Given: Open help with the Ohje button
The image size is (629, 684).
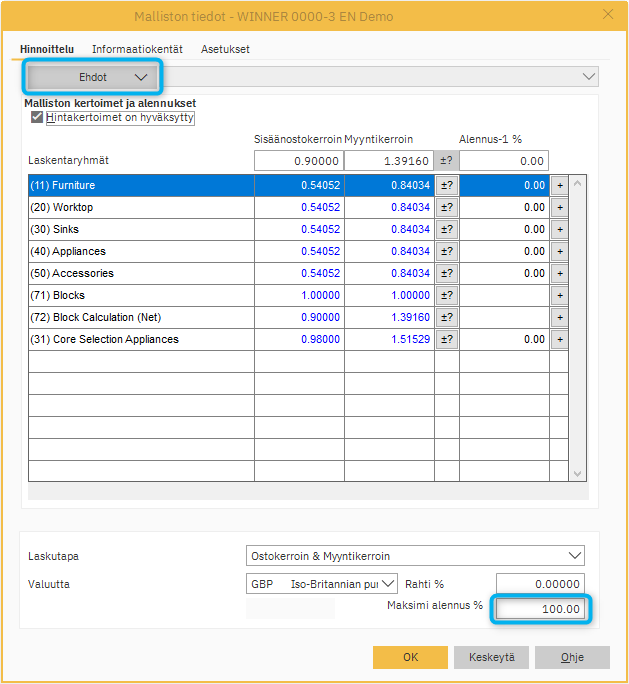Looking at the screenshot, I should click(x=572, y=658).
